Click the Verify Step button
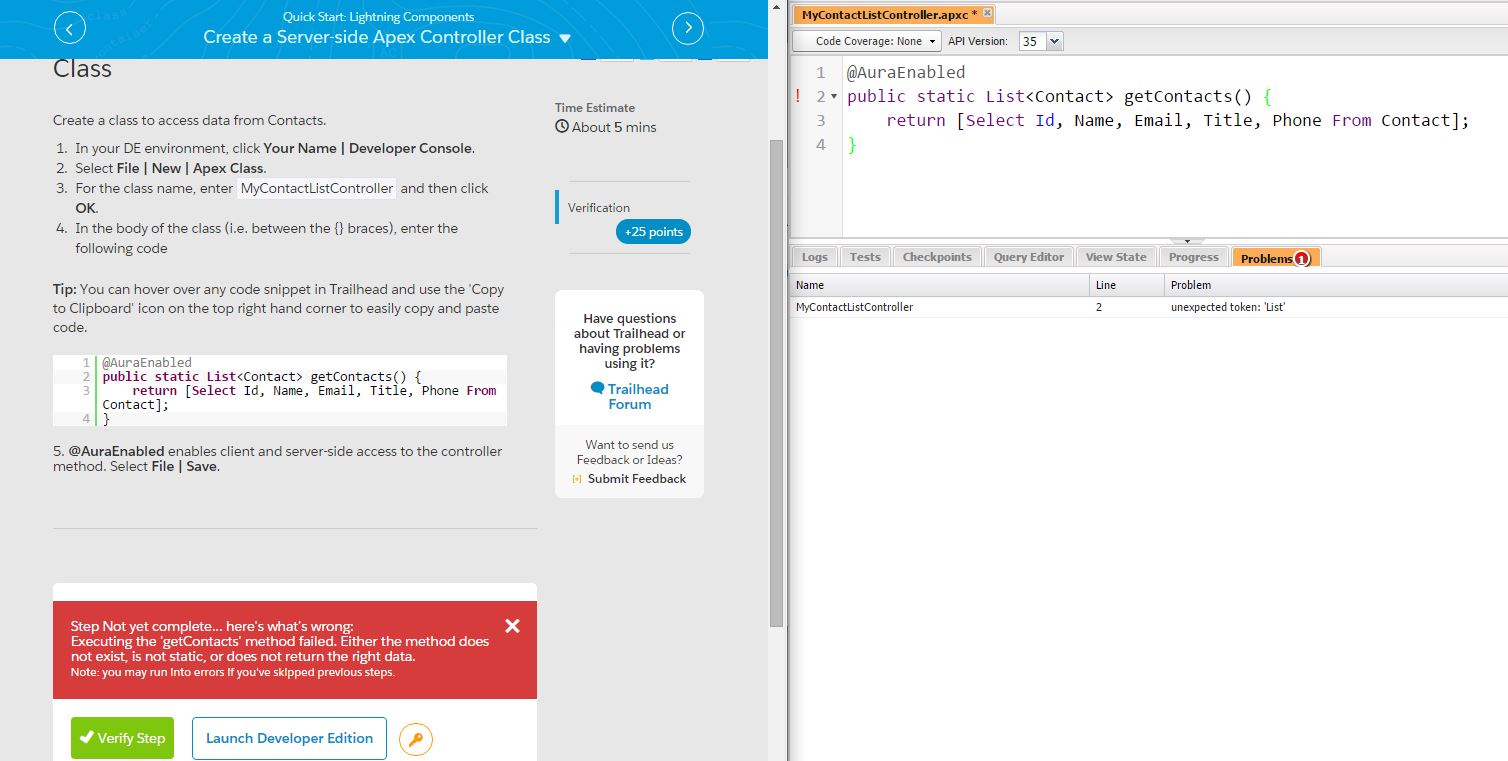This screenshot has height=761, width=1508. (122, 738)
